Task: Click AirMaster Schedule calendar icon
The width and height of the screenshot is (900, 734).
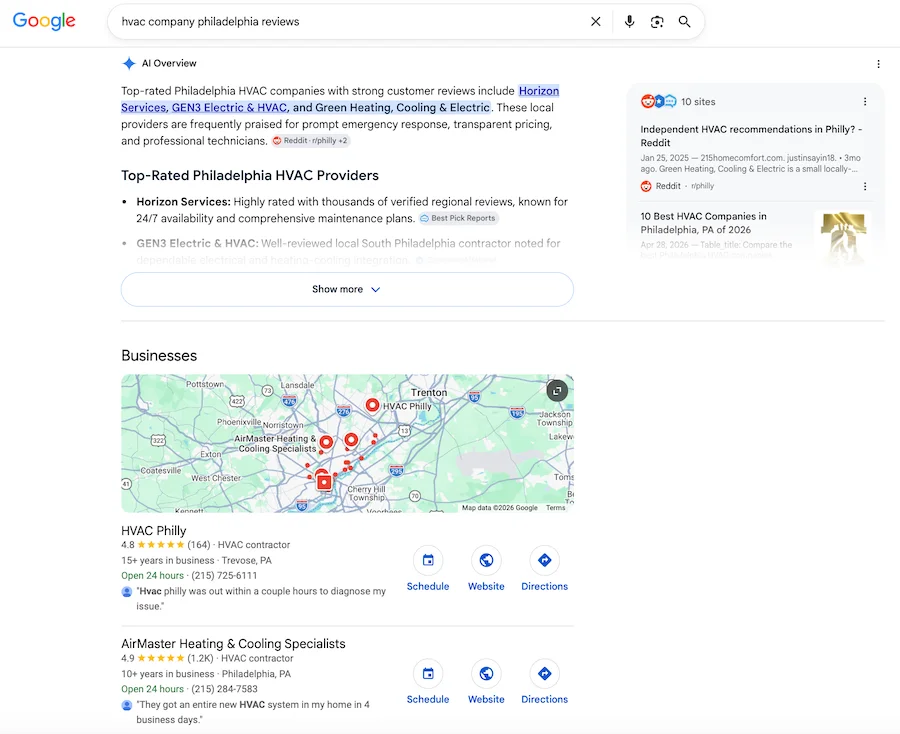Action: coord(428,673)
